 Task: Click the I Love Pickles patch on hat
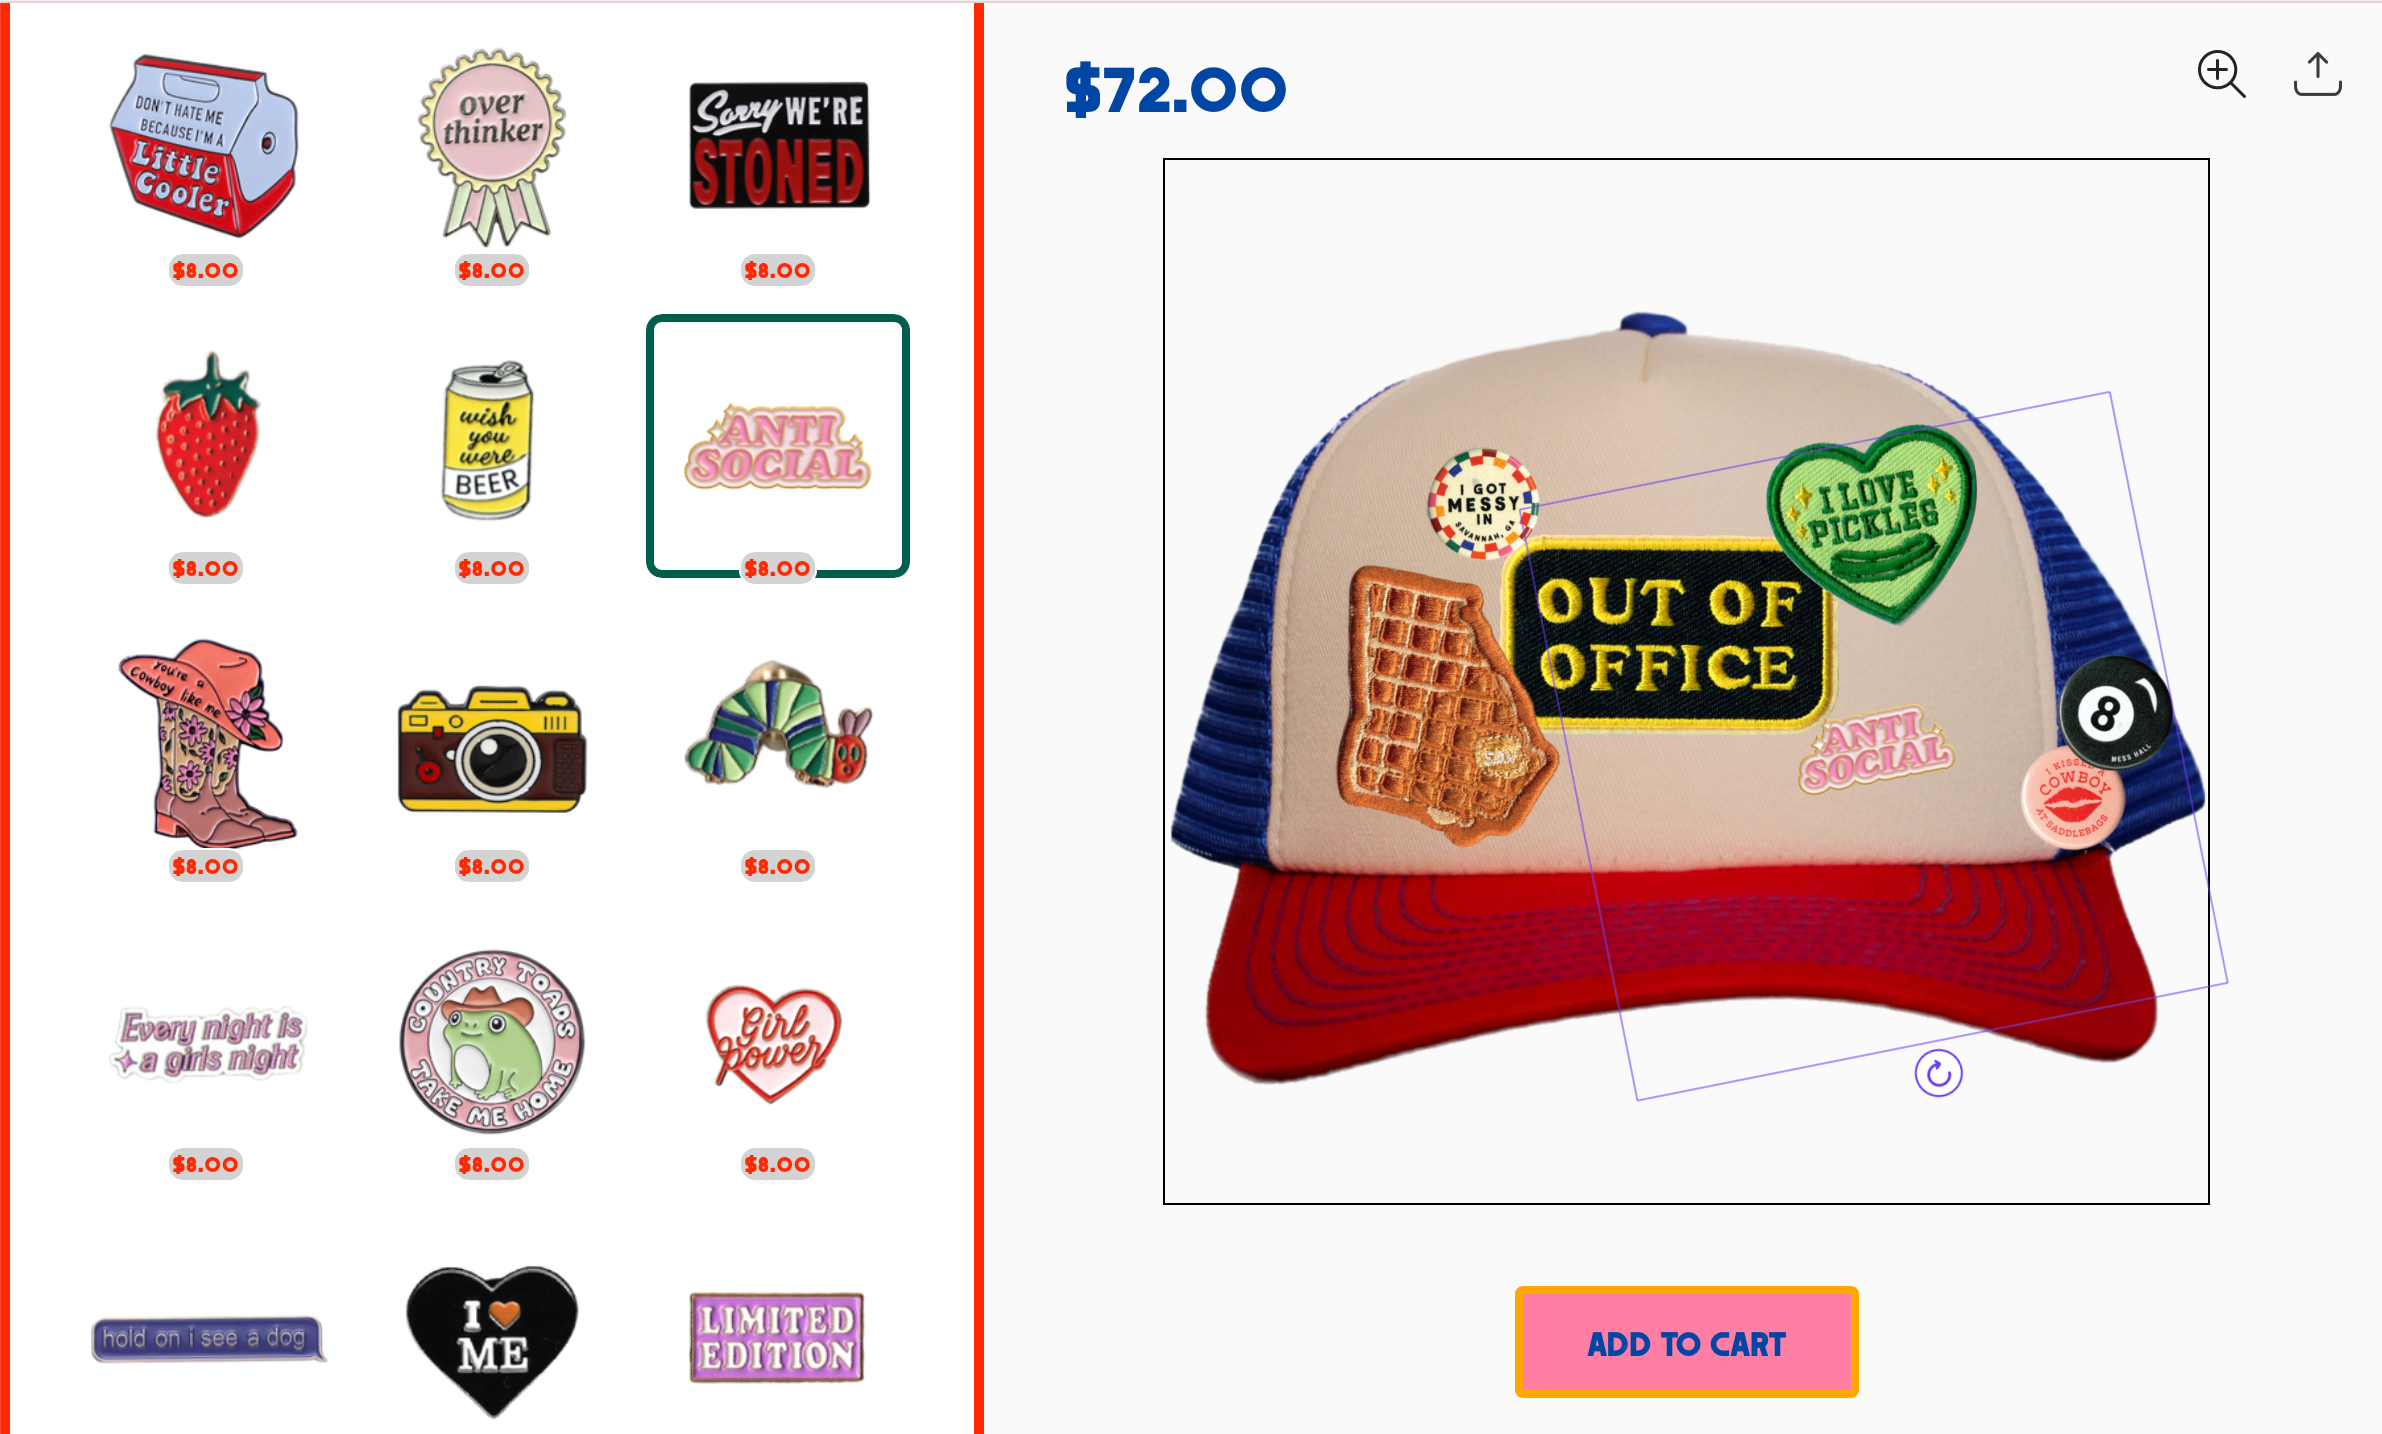click(1872, 520)
